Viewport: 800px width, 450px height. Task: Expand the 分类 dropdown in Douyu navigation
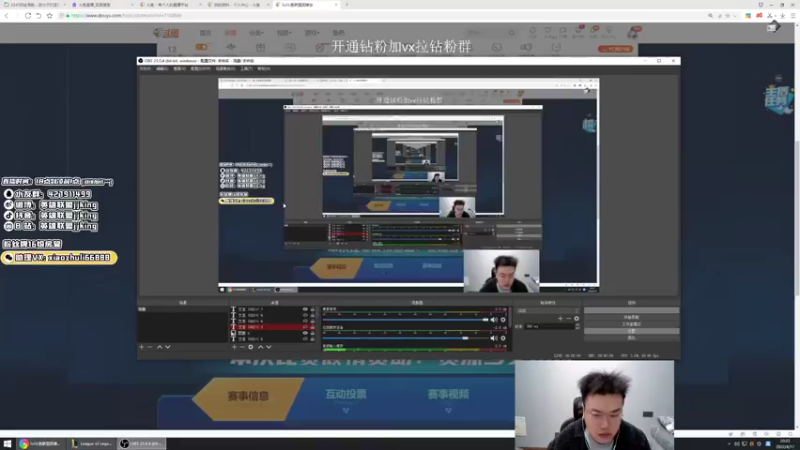tap(256, 33)
